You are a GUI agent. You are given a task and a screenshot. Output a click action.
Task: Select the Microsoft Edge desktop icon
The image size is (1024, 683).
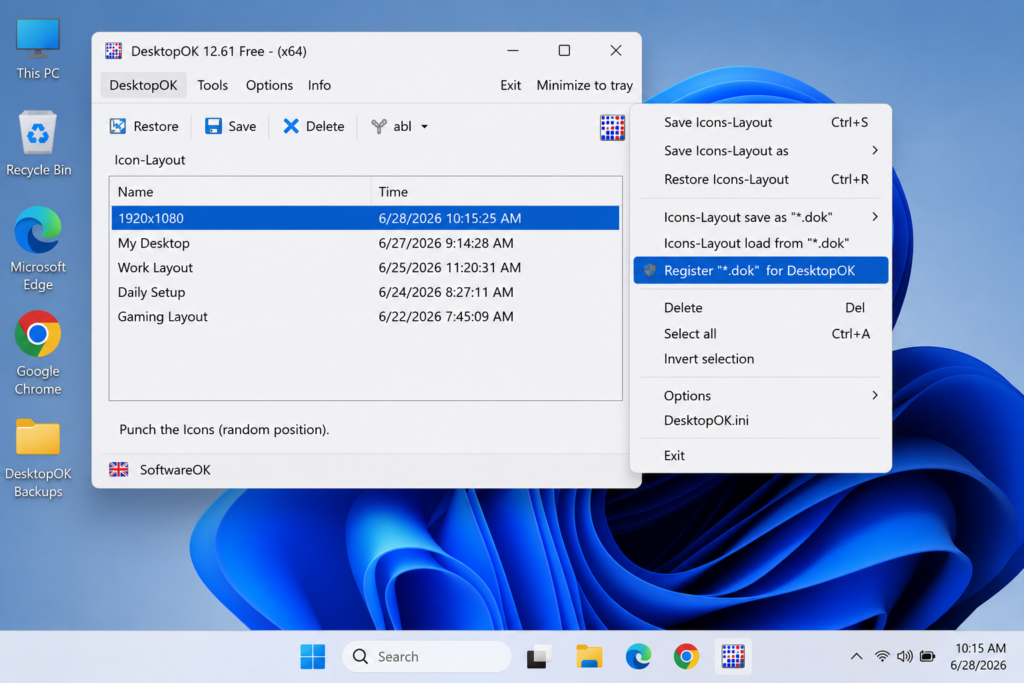(38, 230)
